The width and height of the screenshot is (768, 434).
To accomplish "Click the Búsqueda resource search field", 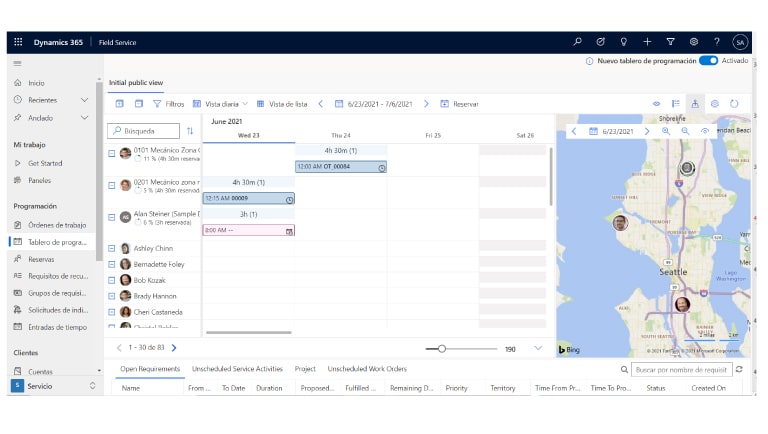I will 144,131.
